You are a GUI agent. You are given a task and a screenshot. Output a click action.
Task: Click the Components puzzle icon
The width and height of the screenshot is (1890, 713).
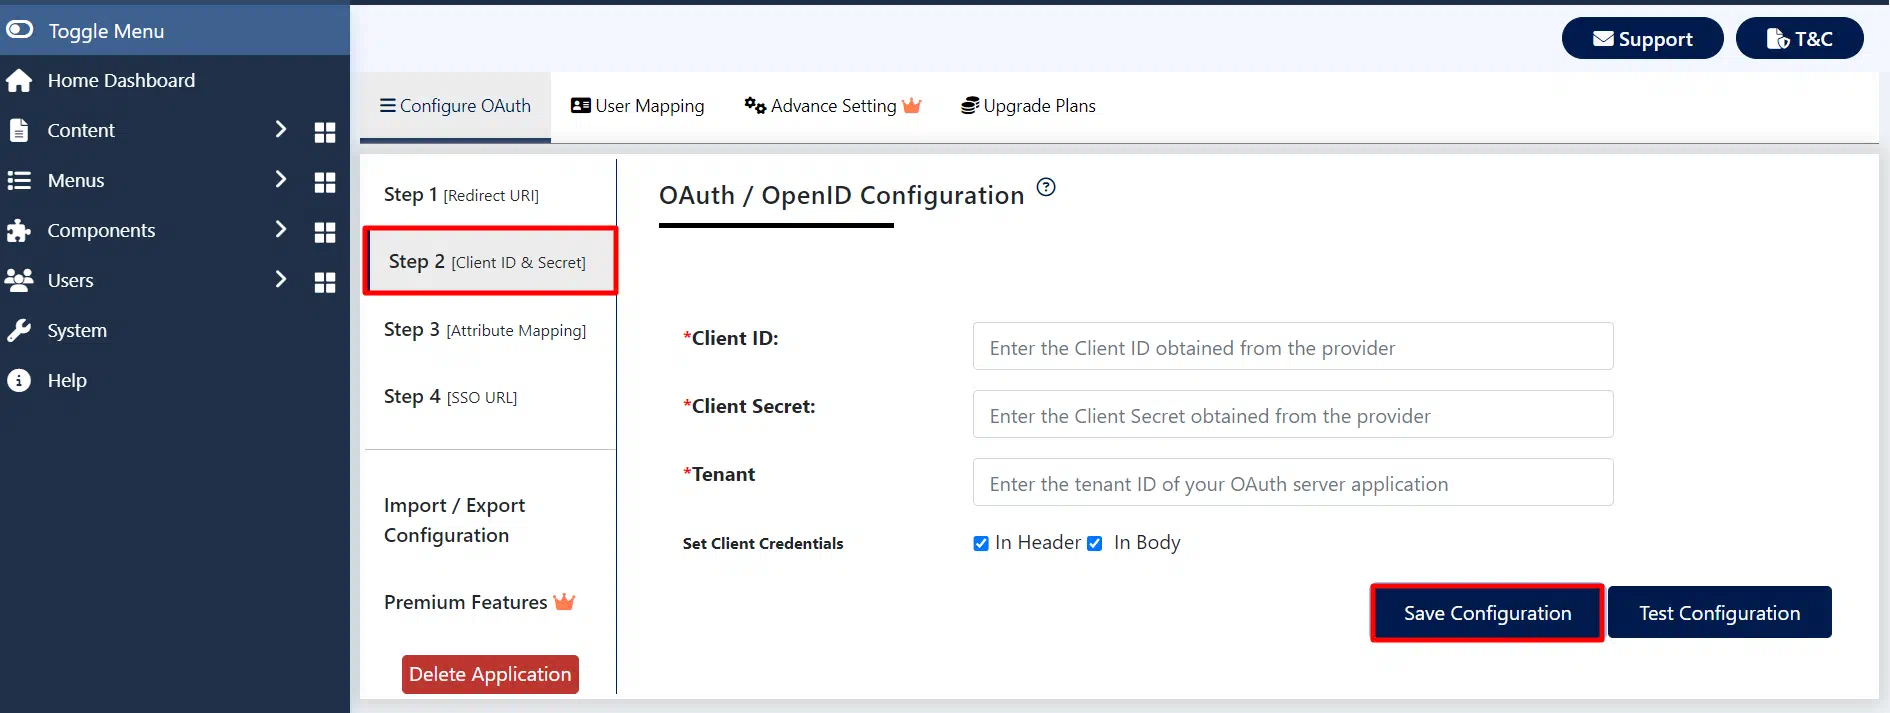[19, 231]
